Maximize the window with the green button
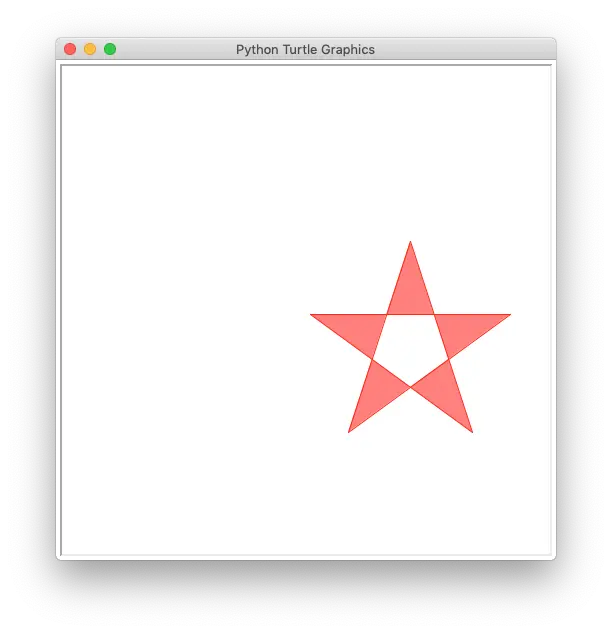 click(x=110, y=49)
